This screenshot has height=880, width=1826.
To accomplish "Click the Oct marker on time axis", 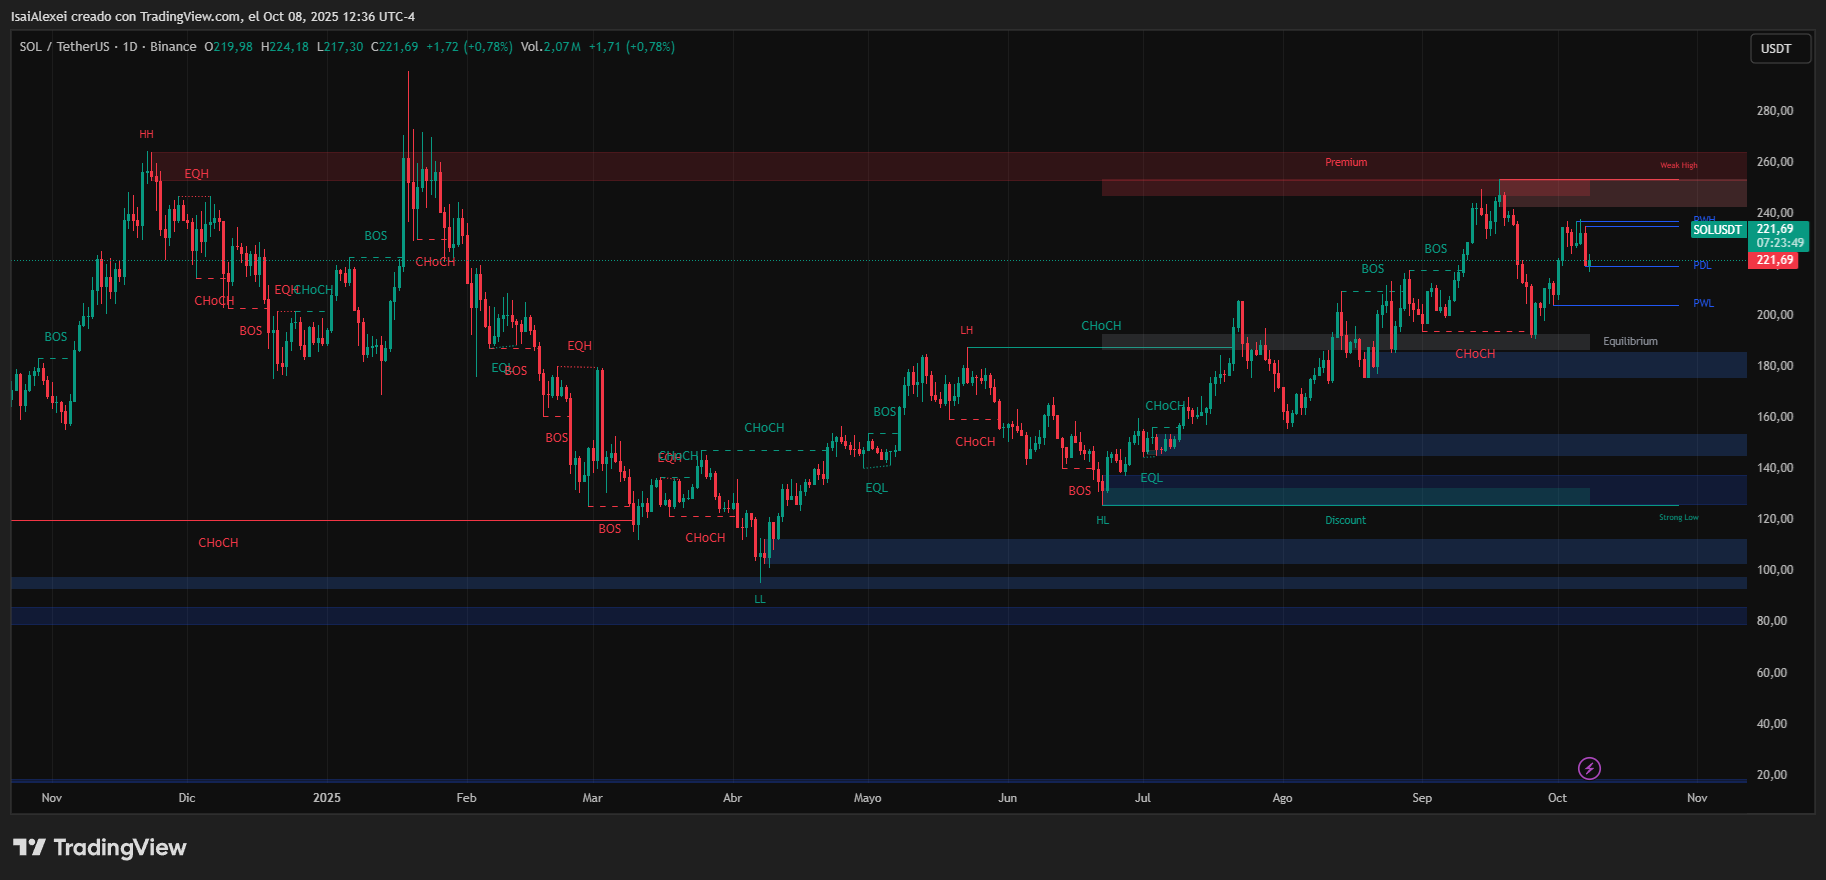I will 1557,798.
